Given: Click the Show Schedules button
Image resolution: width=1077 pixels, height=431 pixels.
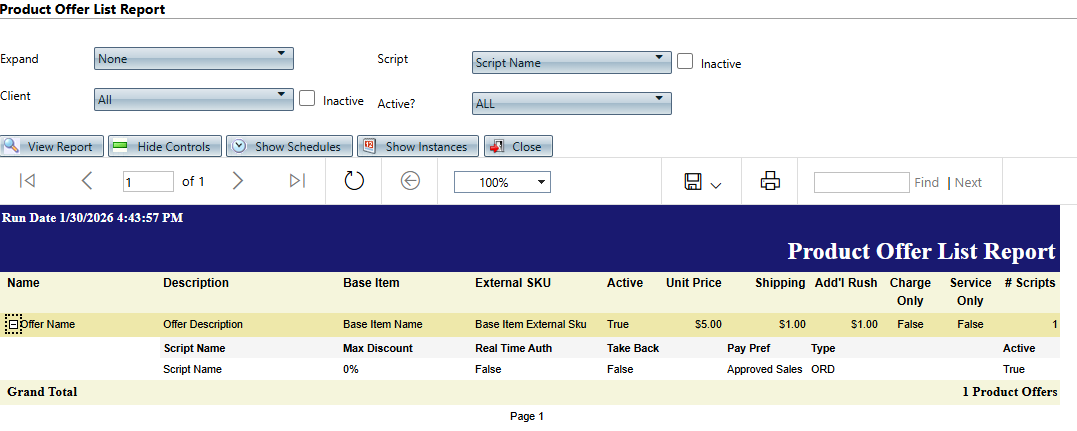Looking at the screenshot, I should (289, 147).
